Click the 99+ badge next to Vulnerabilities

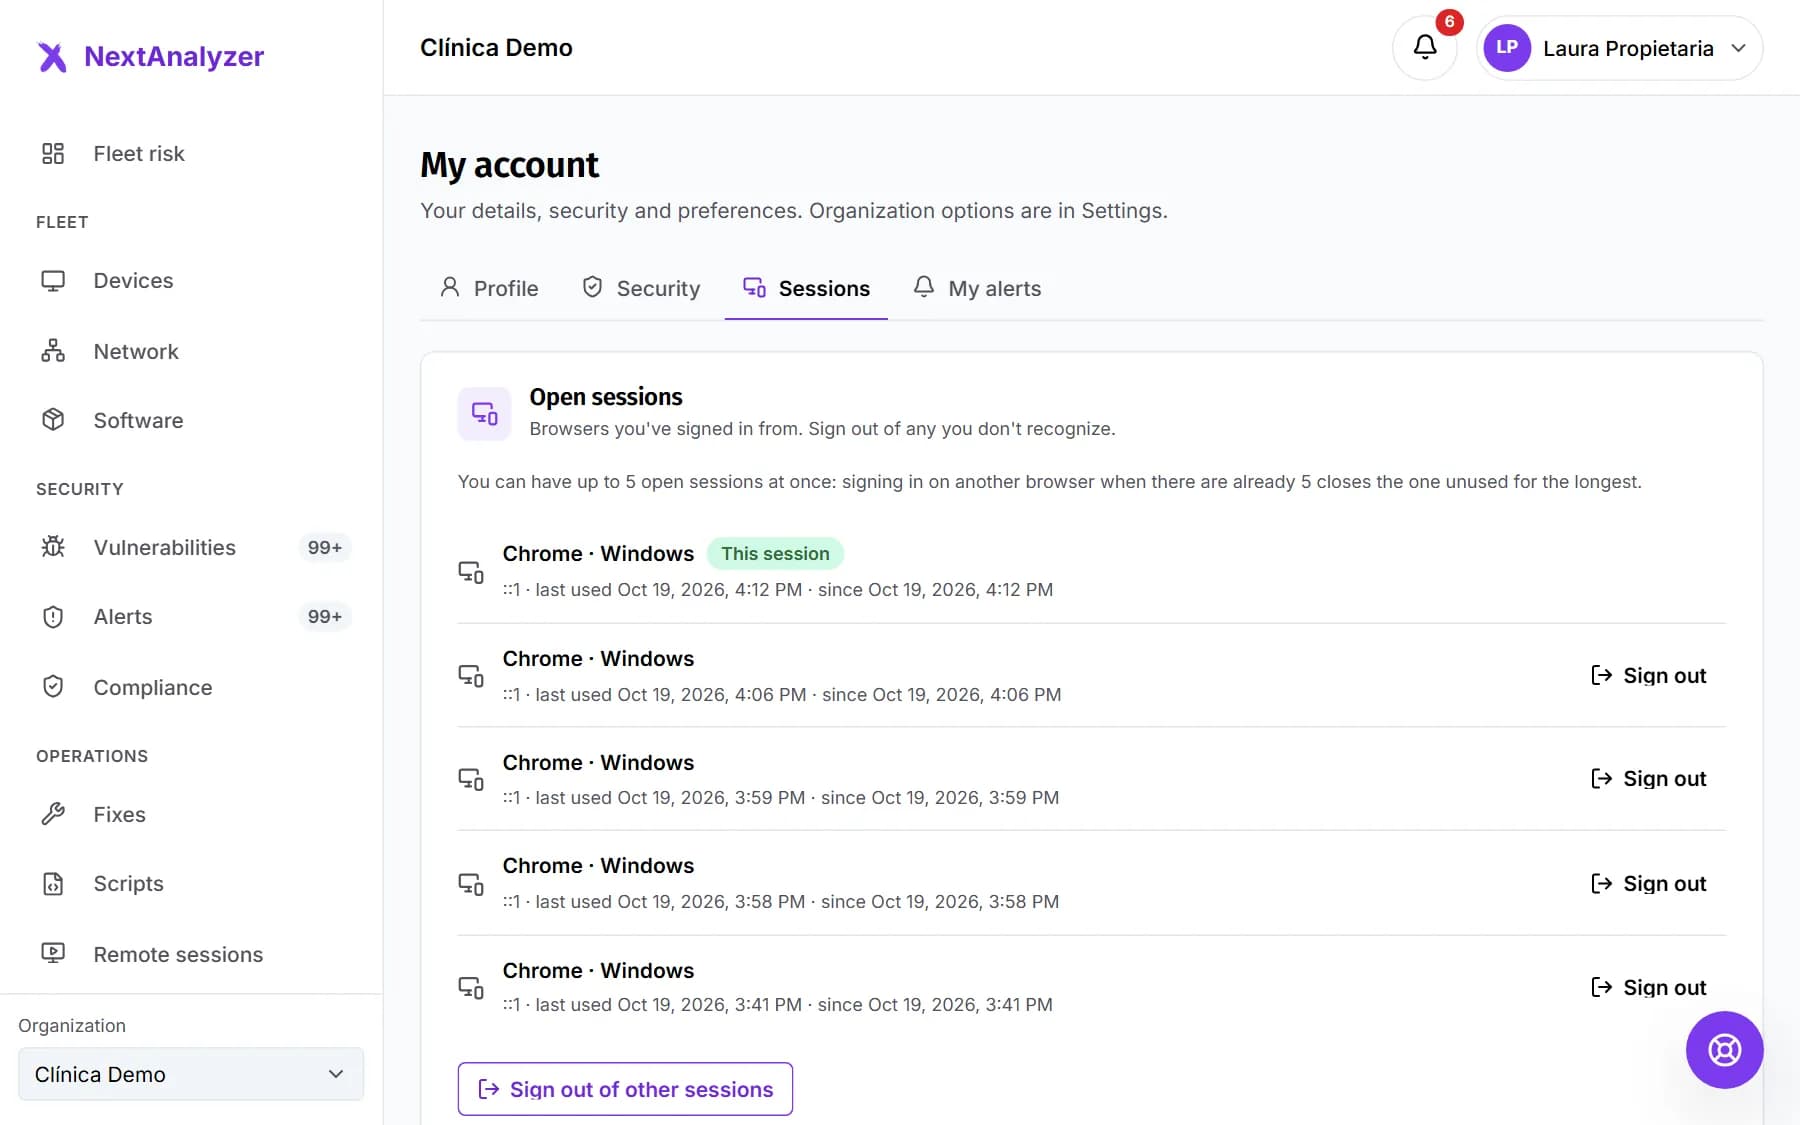pyautogui.click(x=325, y=547)
